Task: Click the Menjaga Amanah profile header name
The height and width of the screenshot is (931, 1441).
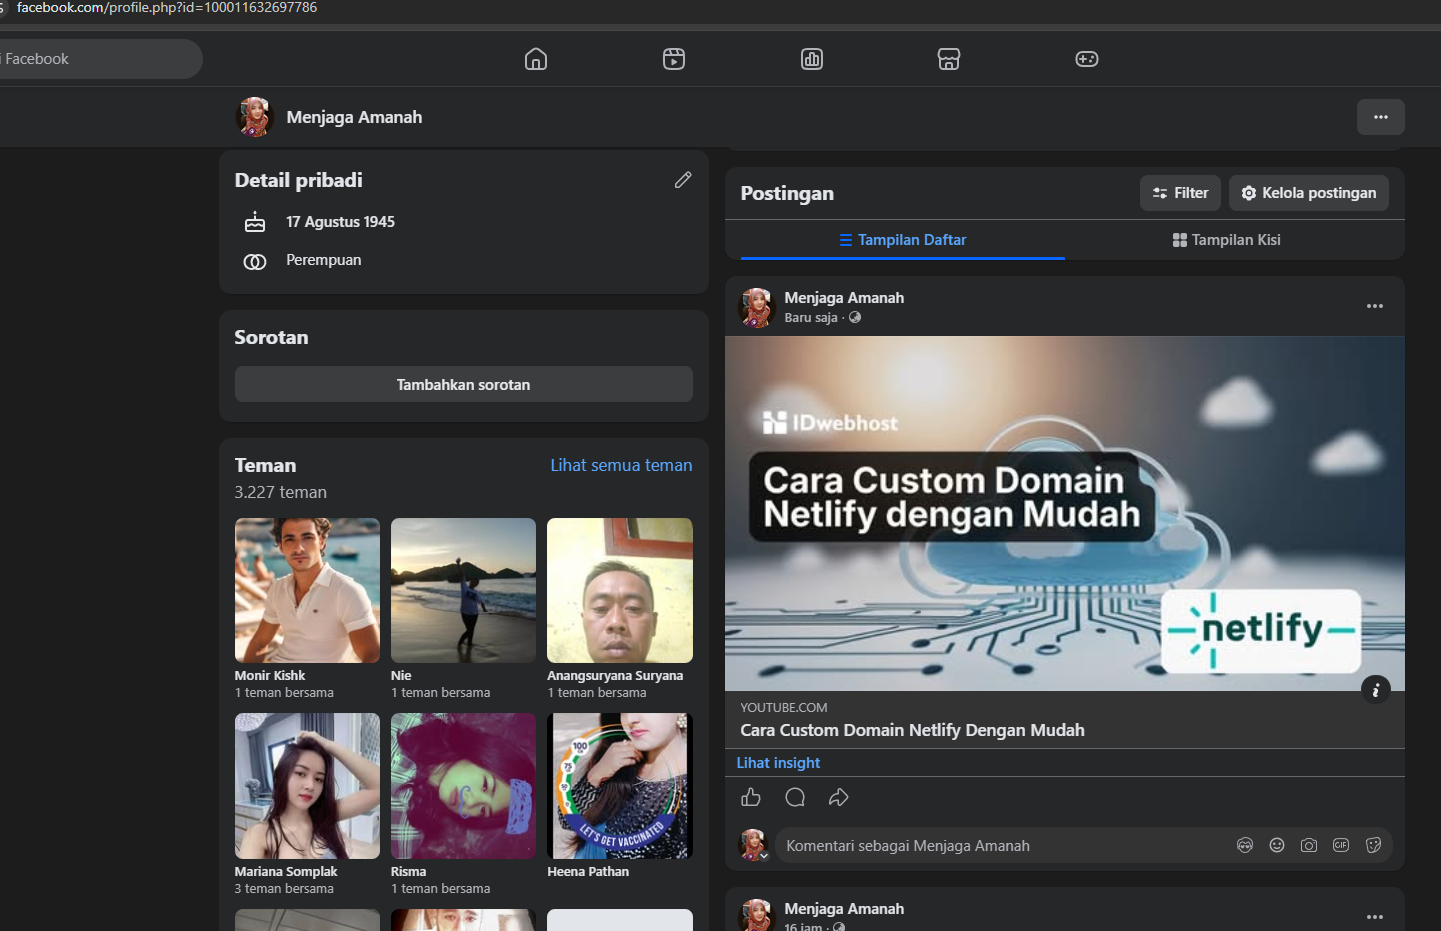Action: 354,117
